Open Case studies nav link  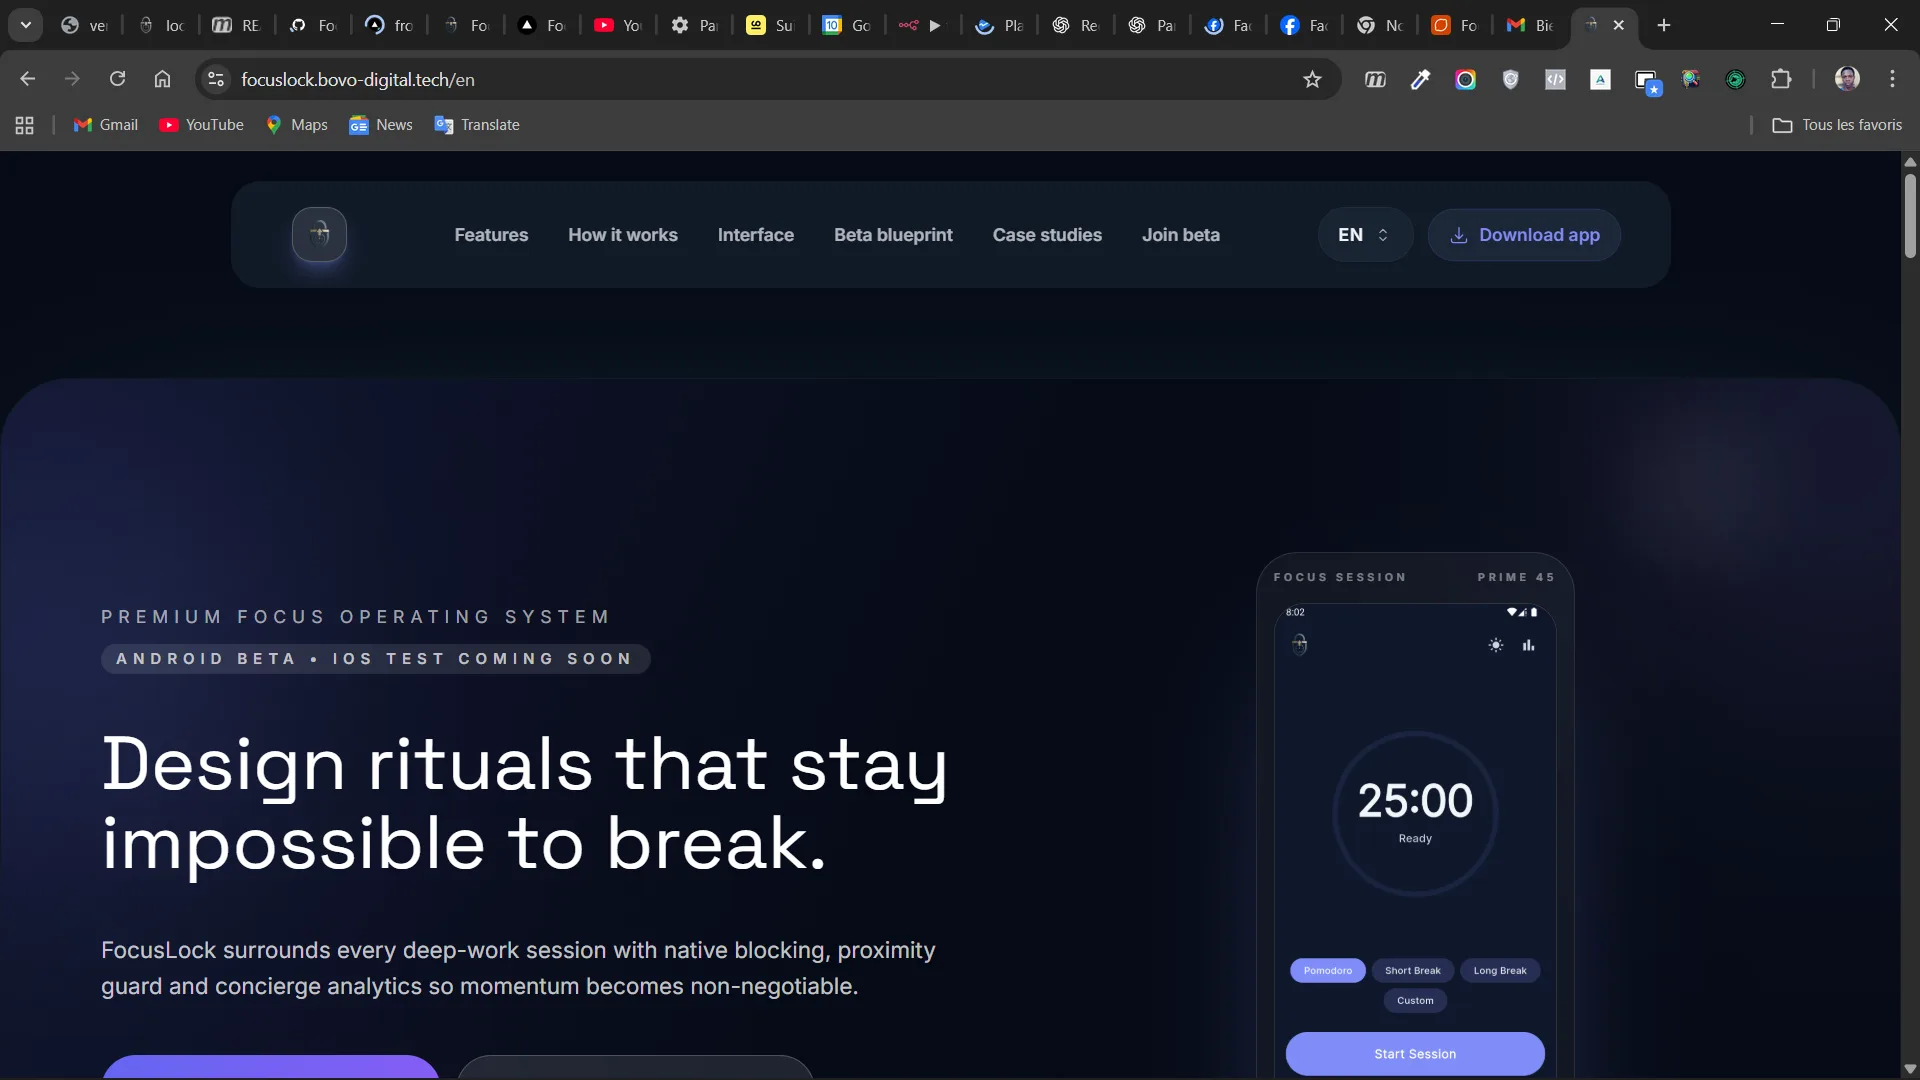[x=1047, y=235]
